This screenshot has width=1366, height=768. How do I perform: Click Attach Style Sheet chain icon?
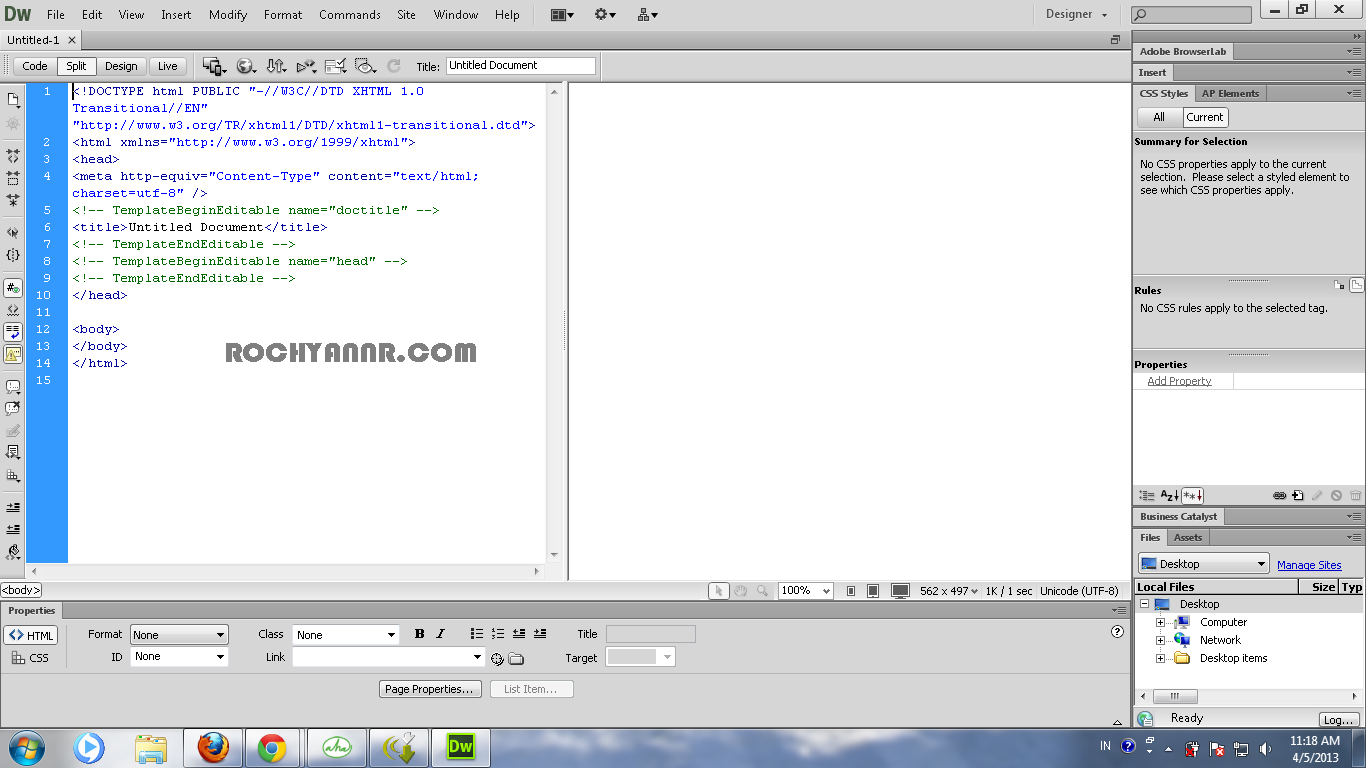click(x=1279, y=496)
